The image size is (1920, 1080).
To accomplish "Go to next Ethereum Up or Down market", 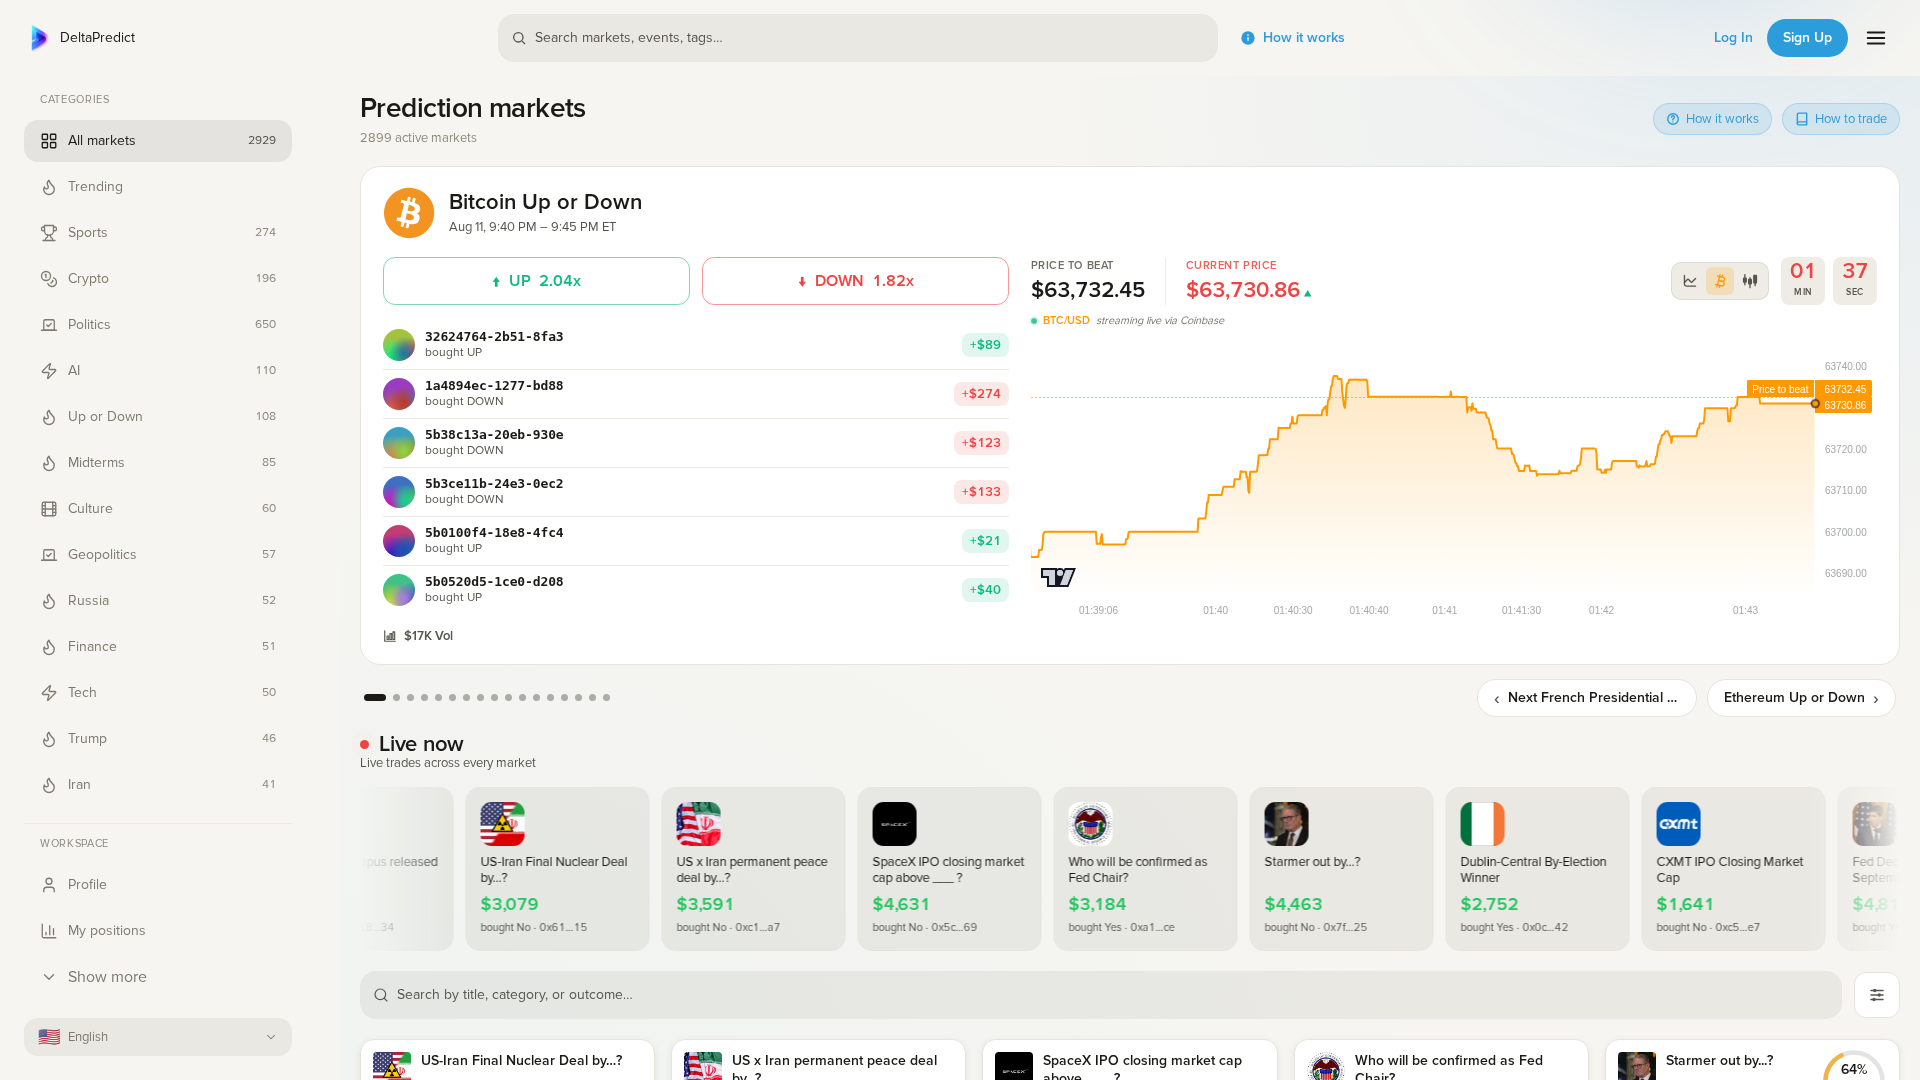I will 1801,698.
